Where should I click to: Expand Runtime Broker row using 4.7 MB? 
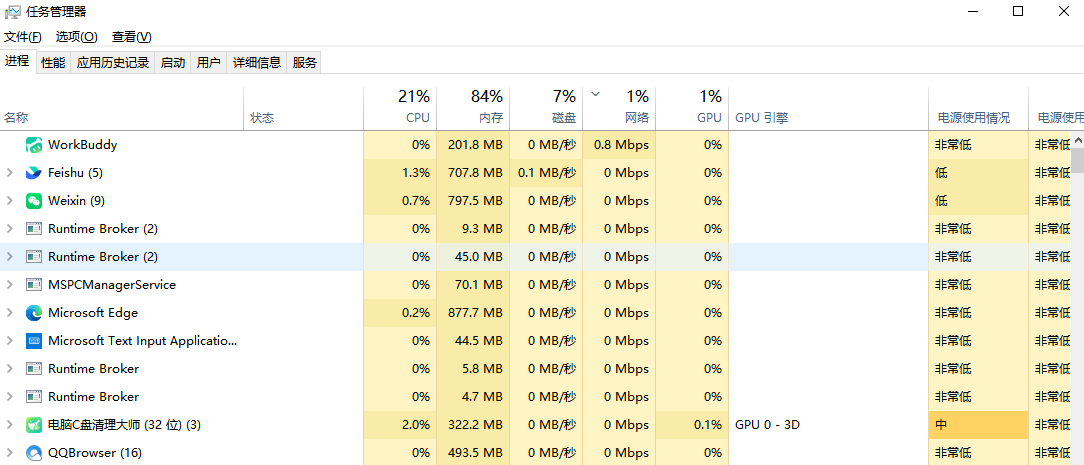click(10, 397)
